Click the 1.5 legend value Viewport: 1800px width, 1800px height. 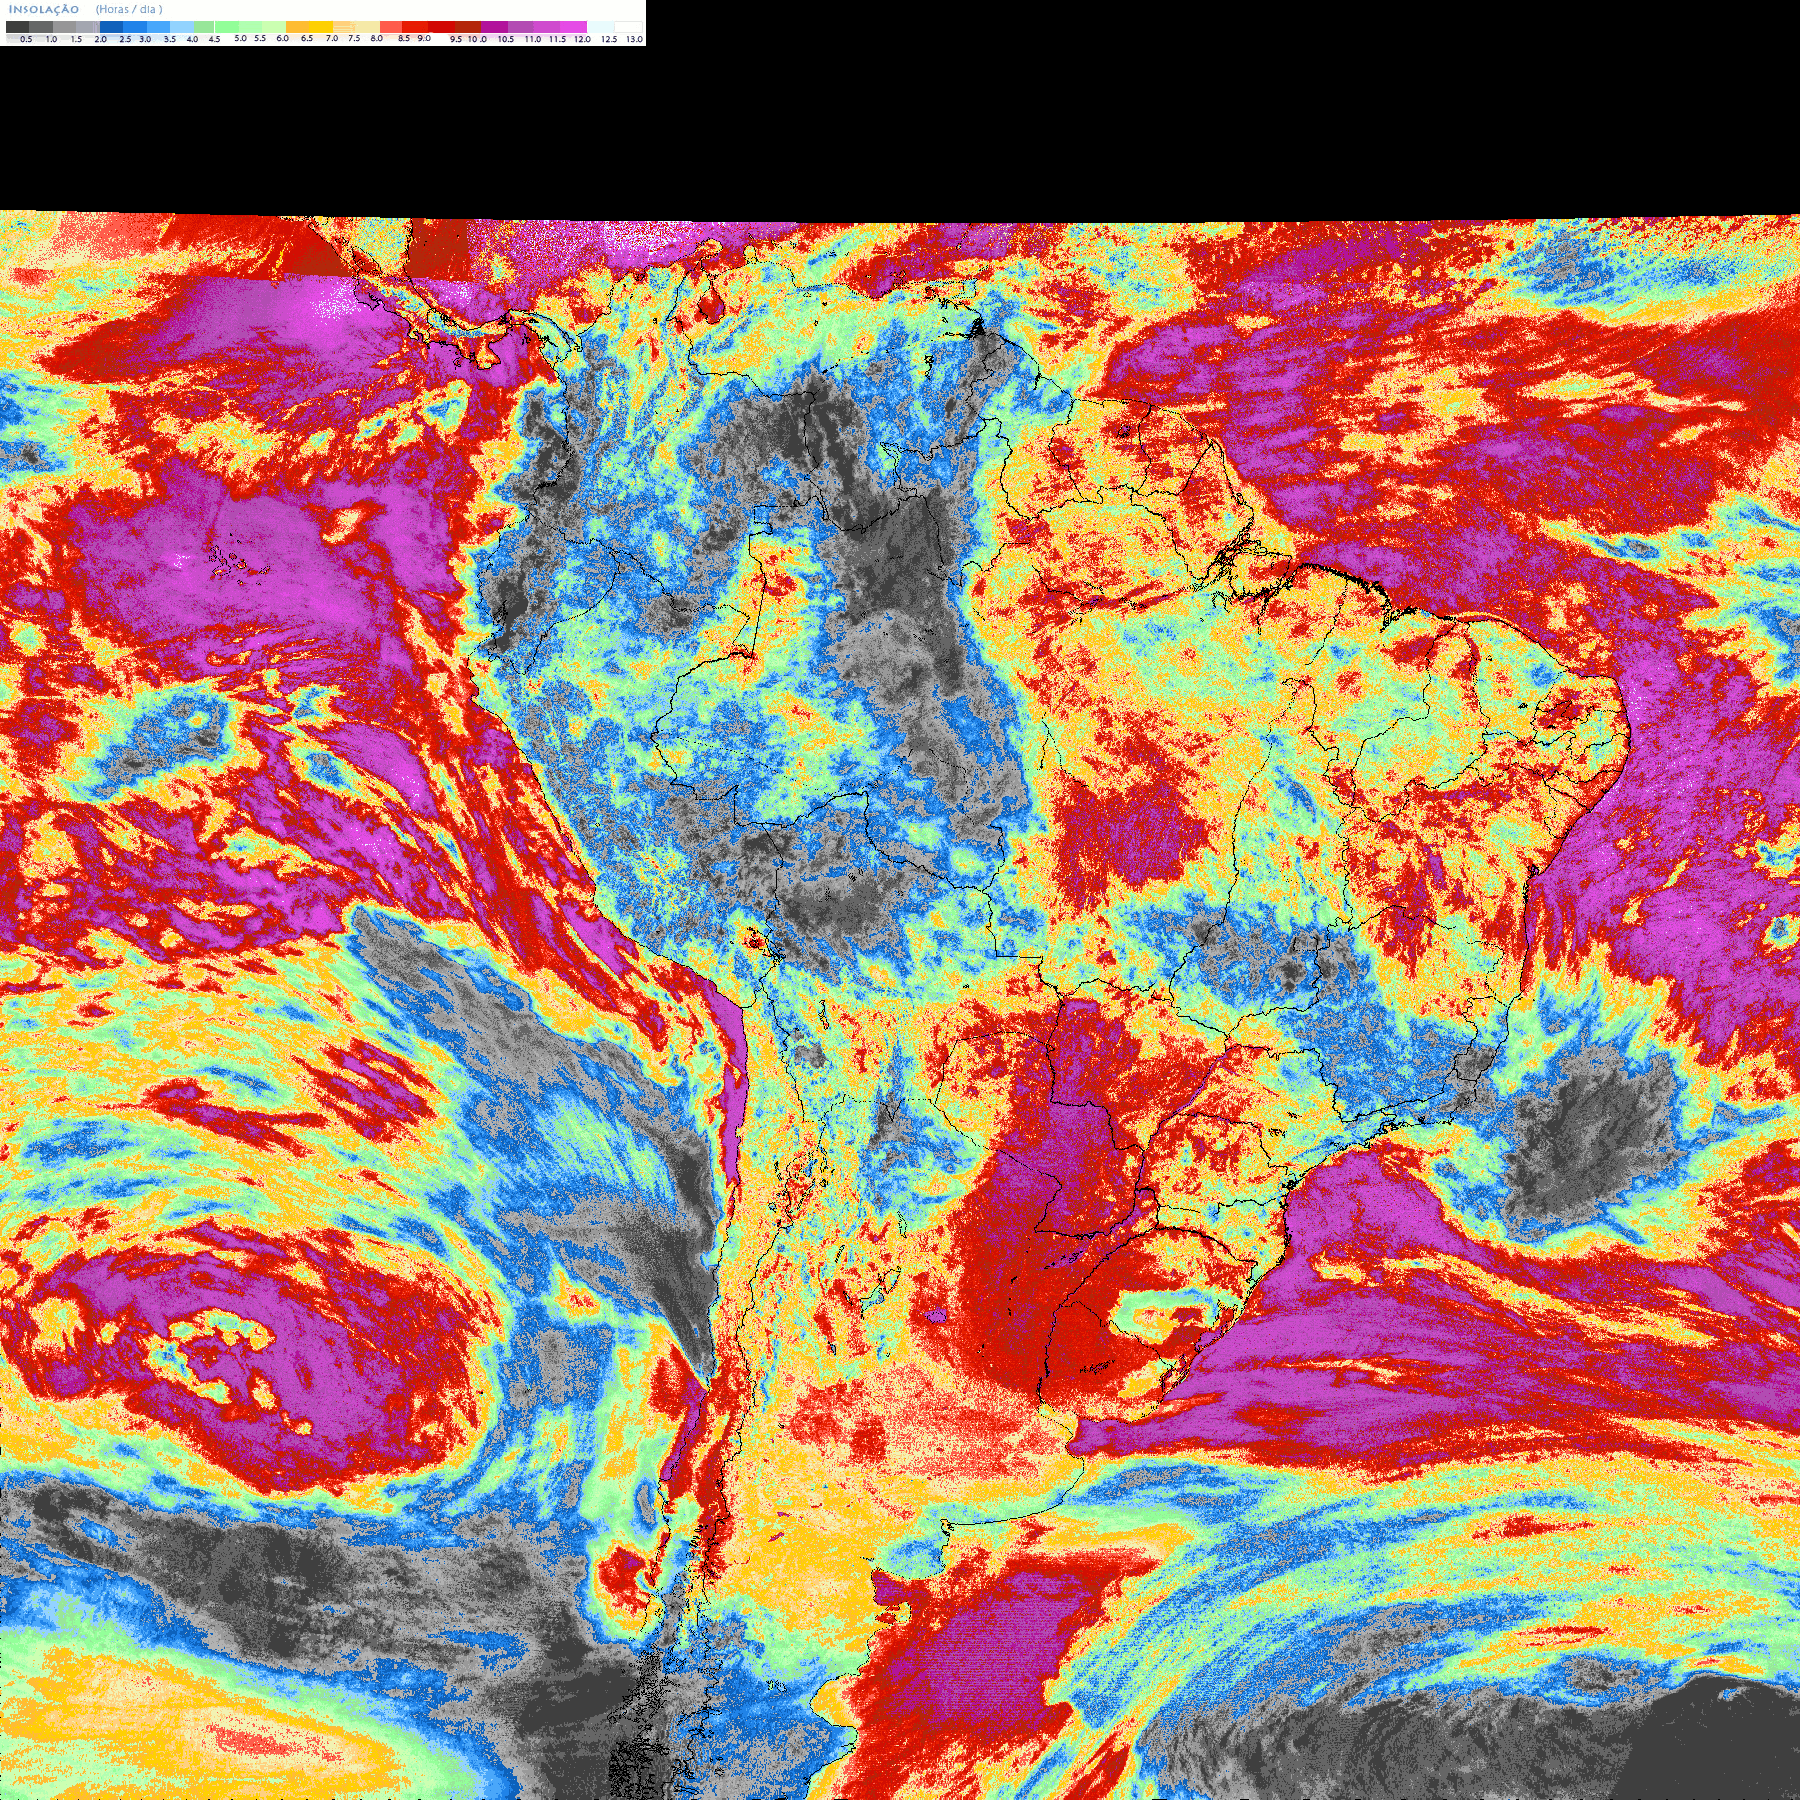click(x=77, y=39)
